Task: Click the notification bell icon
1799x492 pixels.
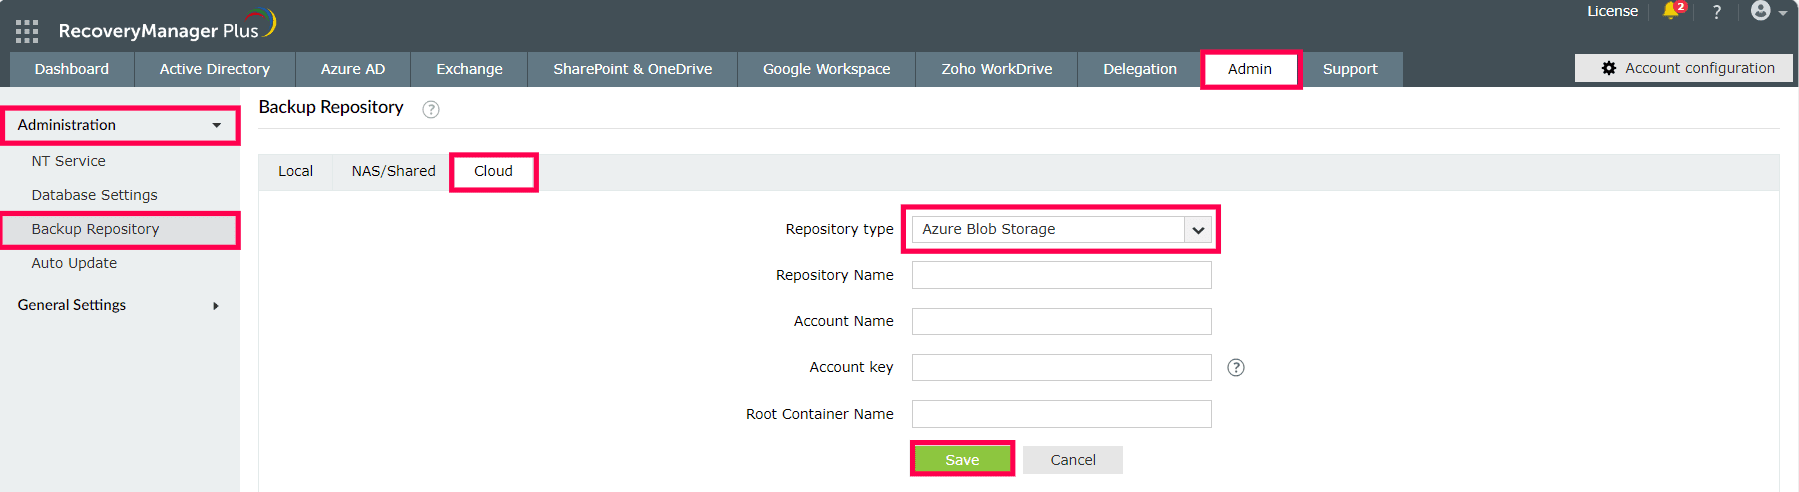Action: pos(1672,11)
